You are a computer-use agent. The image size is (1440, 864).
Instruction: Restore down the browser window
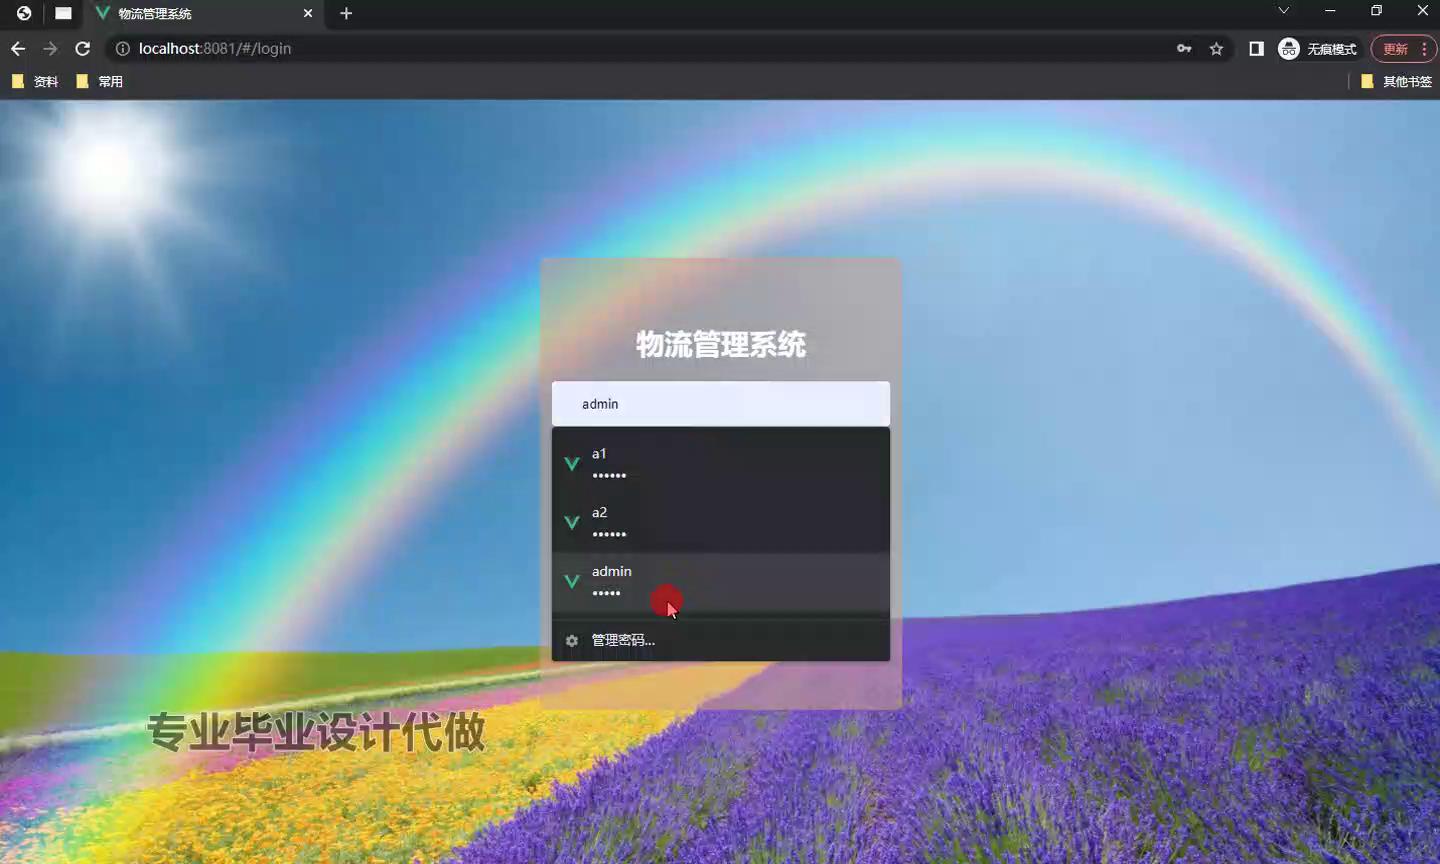pos(1376,10)
